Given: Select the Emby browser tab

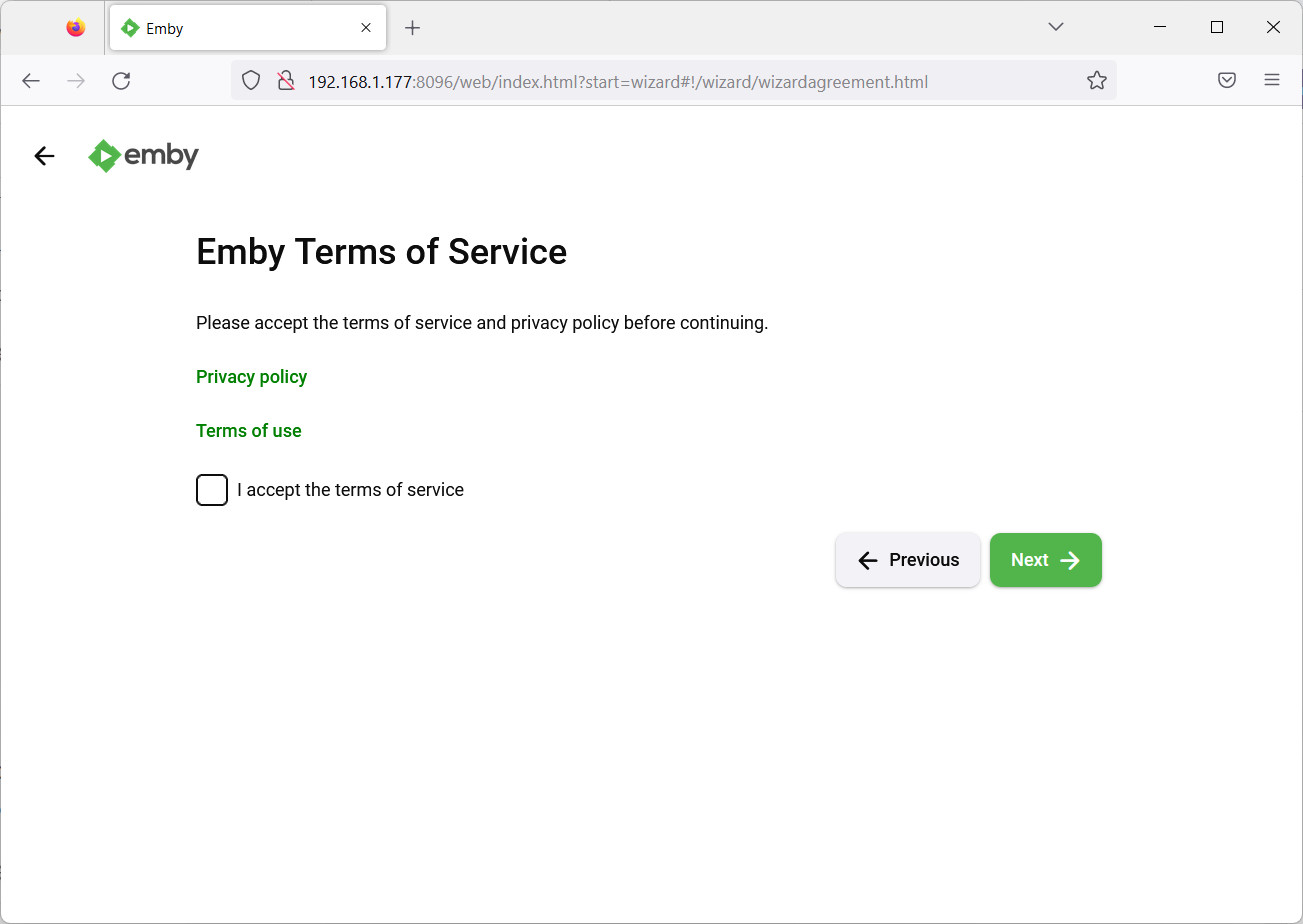Looking at the screenshot, I should coord(248,28).
